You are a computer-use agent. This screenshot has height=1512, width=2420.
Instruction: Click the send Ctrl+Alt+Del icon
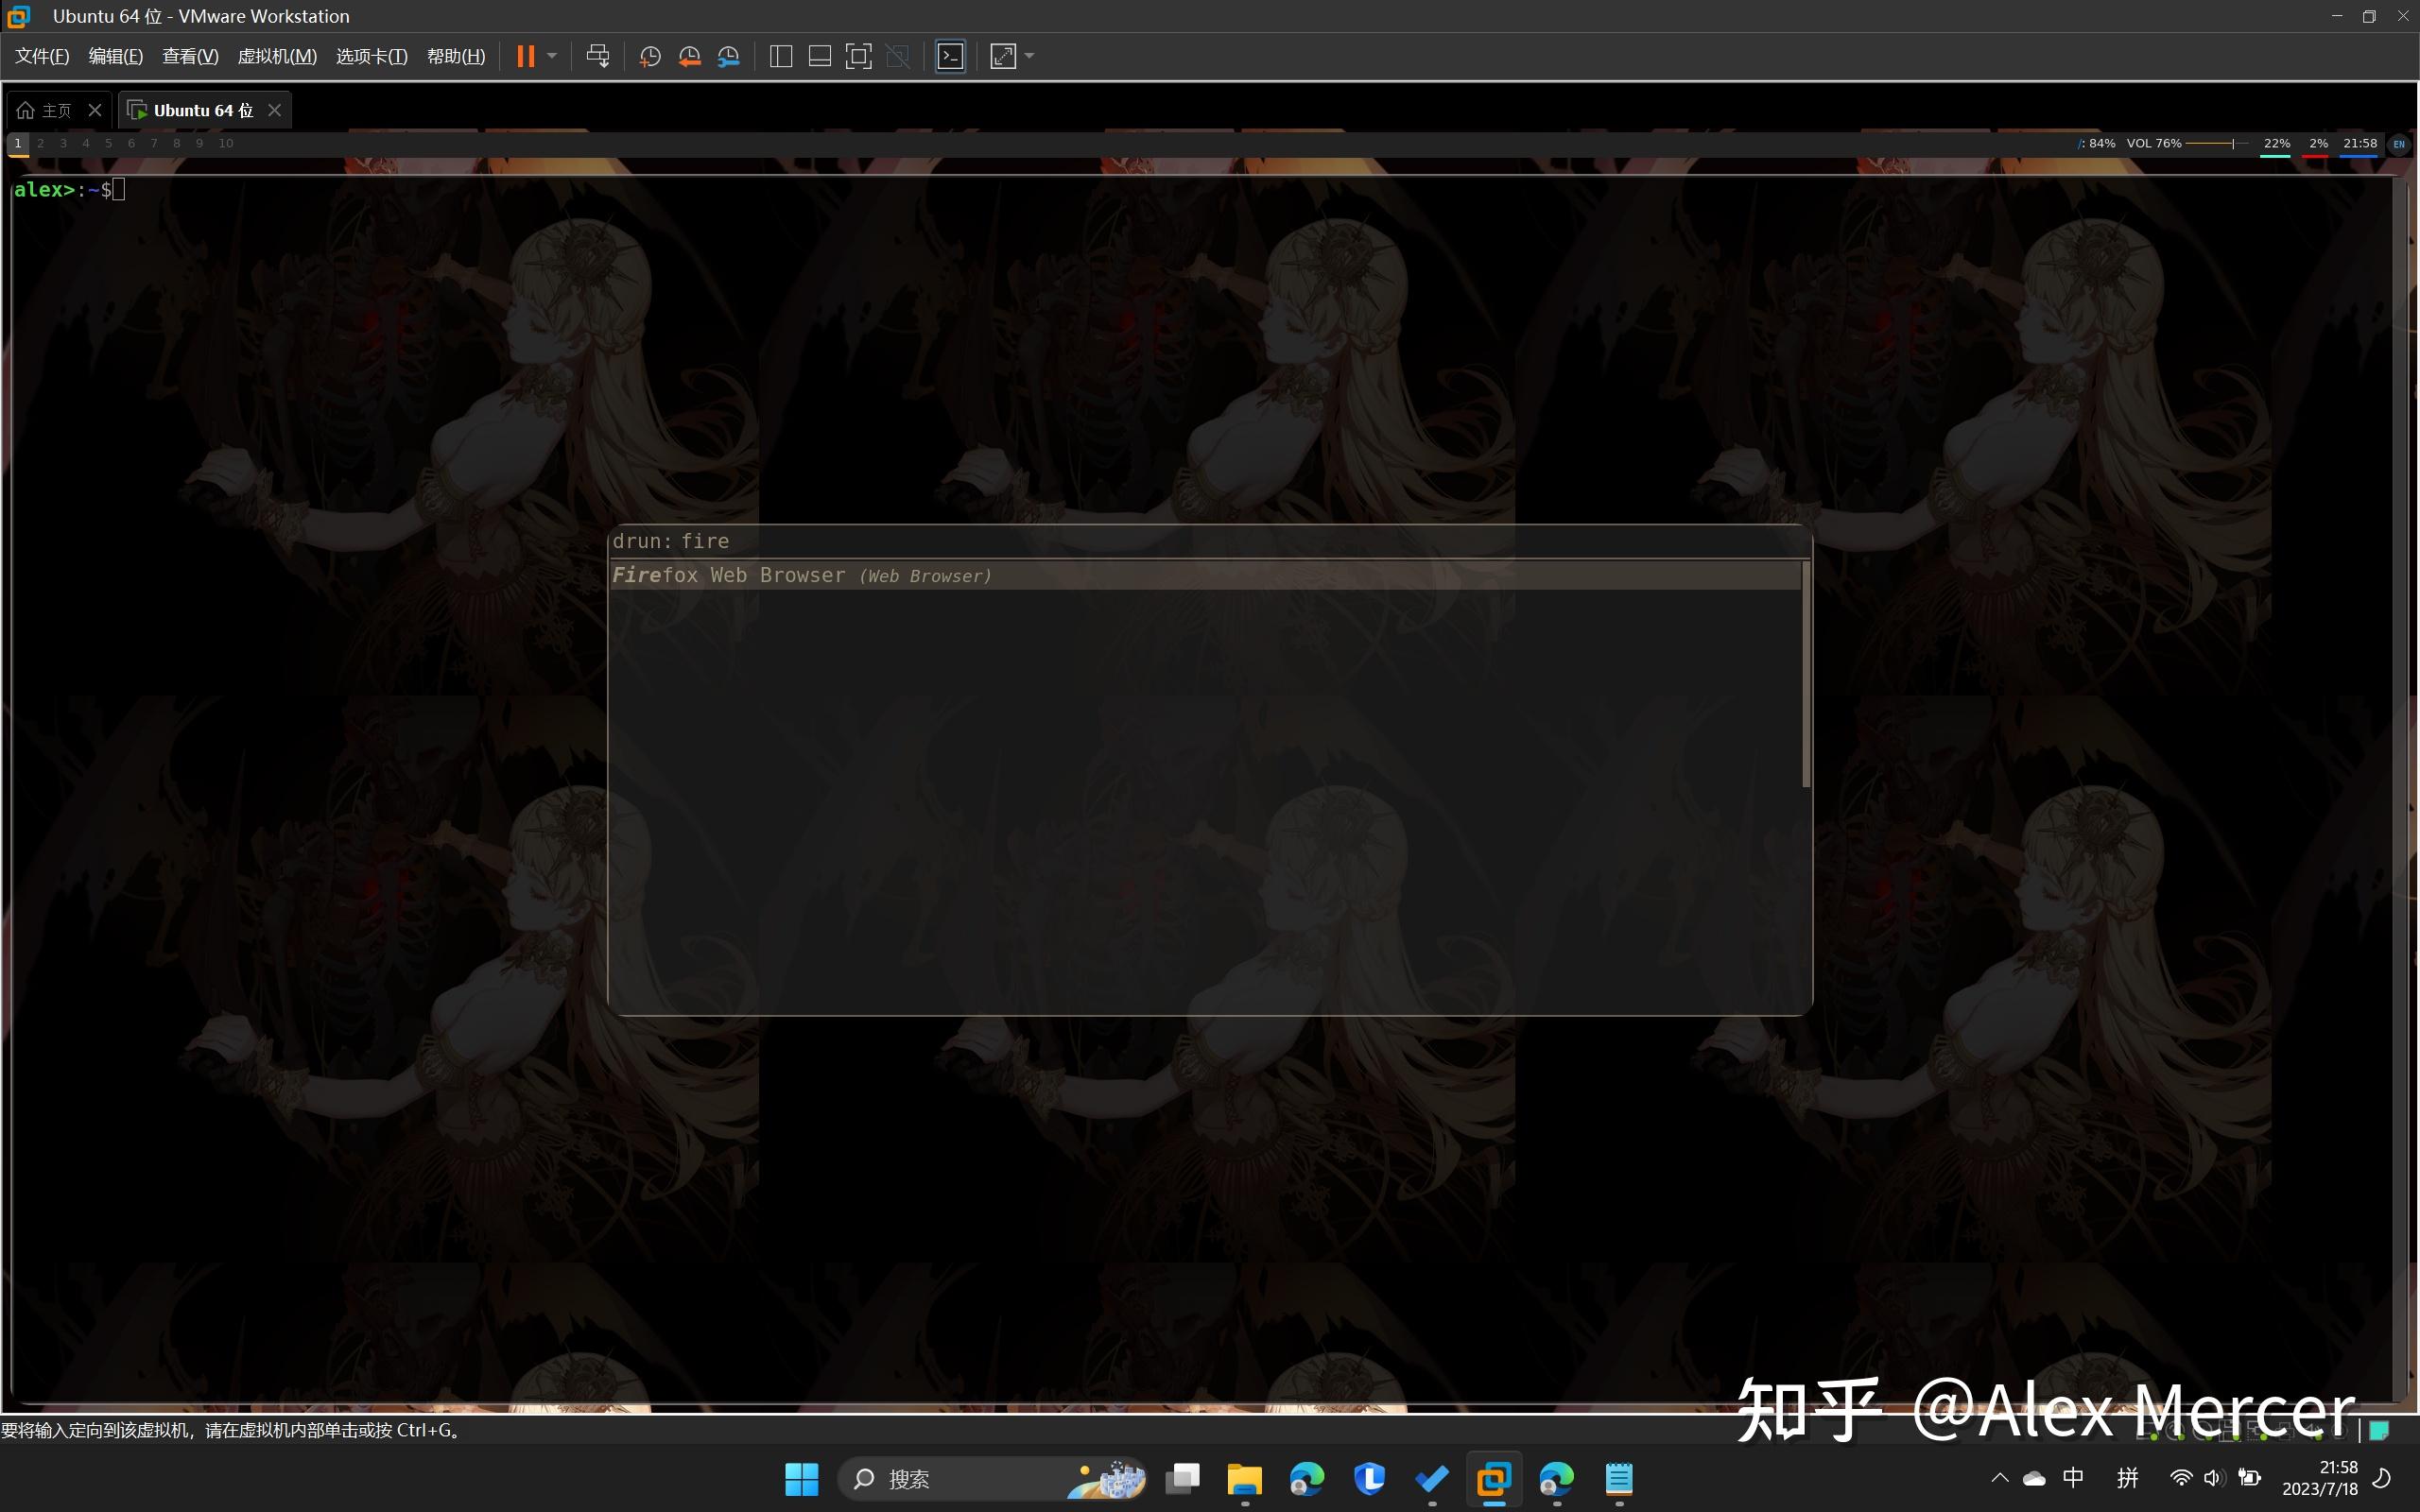tap(598, 56)
